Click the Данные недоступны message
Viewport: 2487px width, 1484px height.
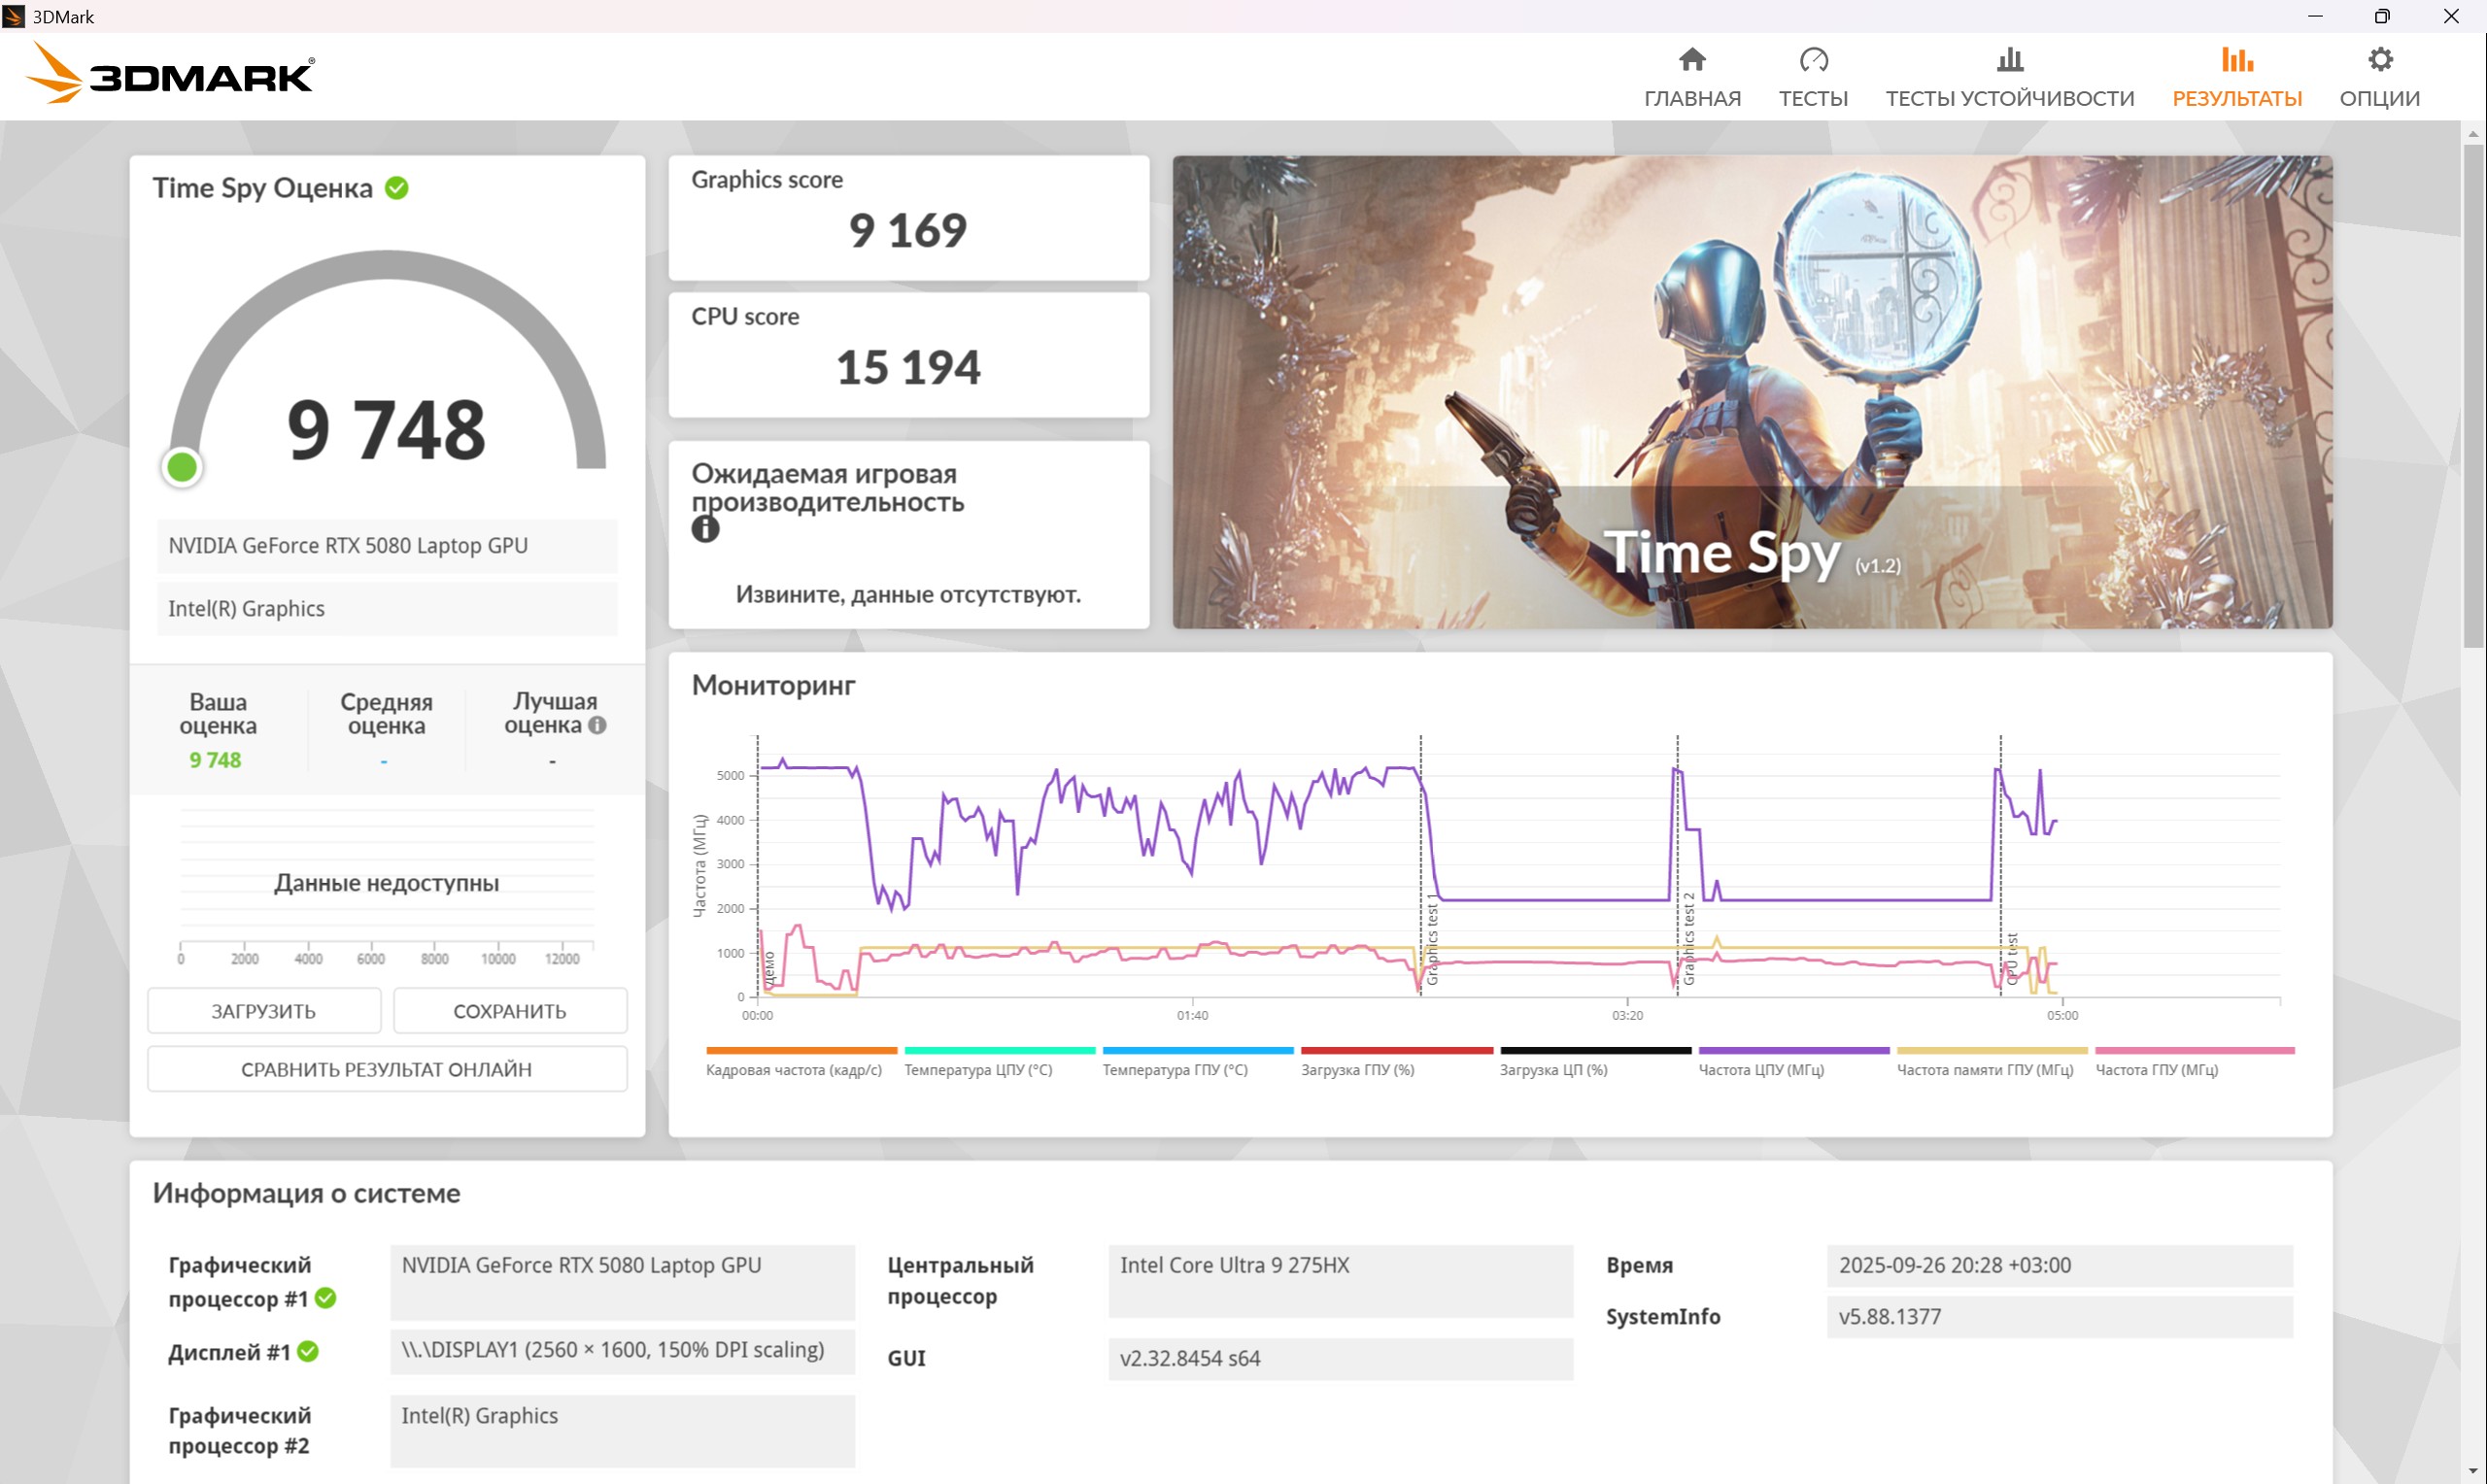pos(386,883)
